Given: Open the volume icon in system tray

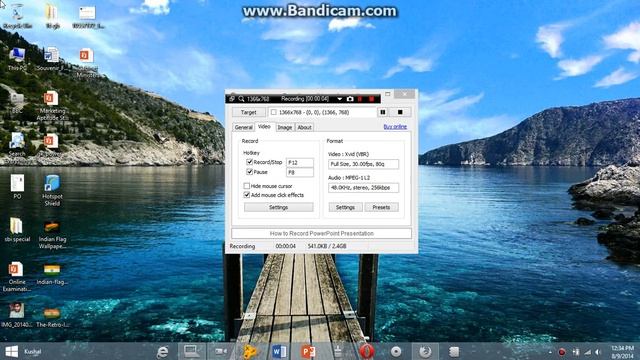Looking at the screenshot, I should pos(598,352).
